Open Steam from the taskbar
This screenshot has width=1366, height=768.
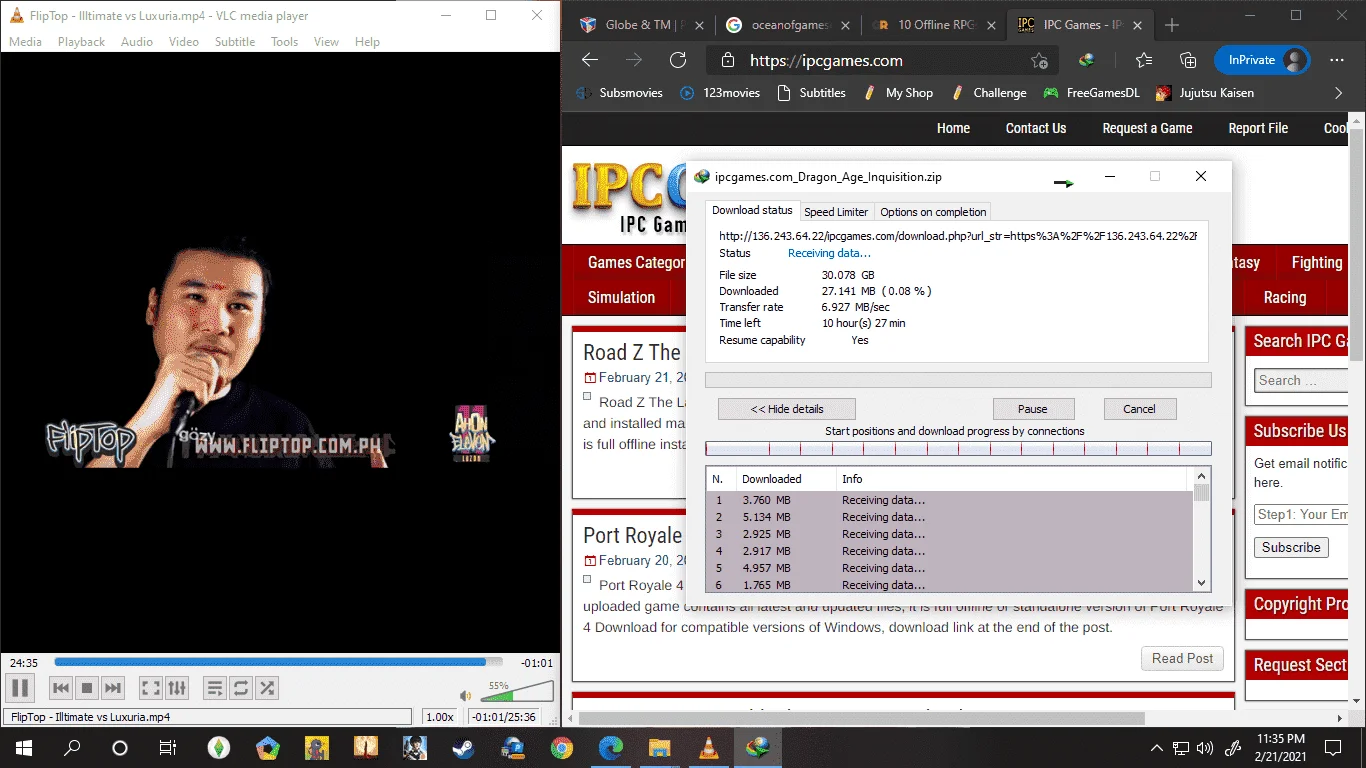(x=464, y=747)
